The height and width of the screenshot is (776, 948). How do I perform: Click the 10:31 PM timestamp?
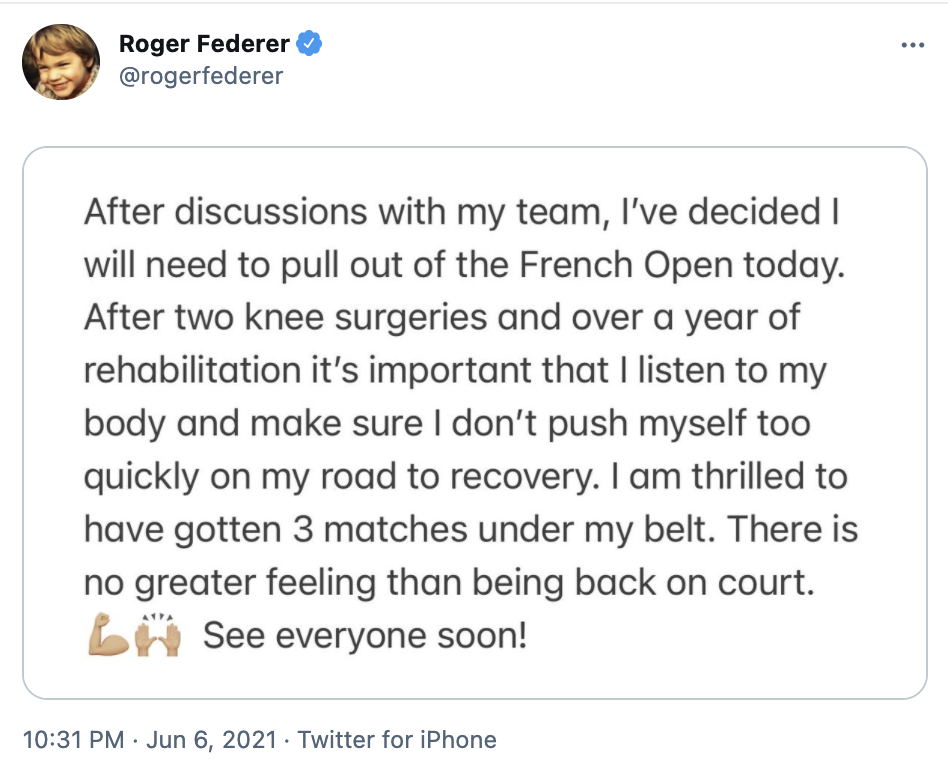click(73, 740)
